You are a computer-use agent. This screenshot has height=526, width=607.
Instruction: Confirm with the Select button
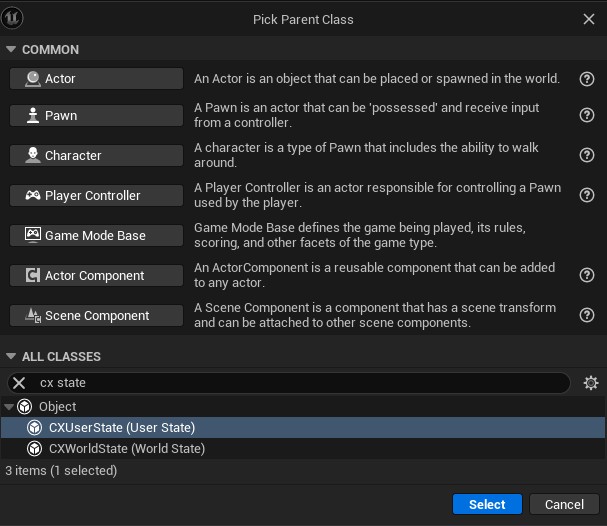pyautogui.click(x=487, y=504)
